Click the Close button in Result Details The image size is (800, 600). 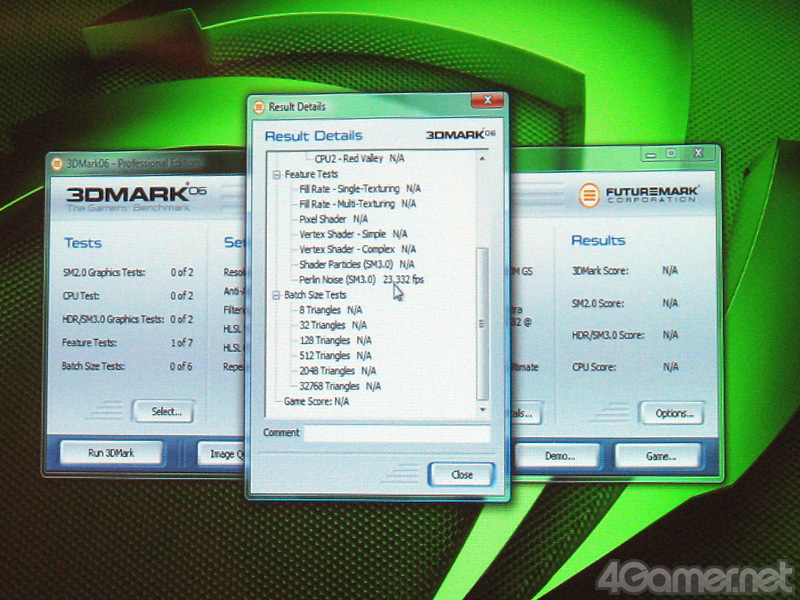(x=461, y=474)
